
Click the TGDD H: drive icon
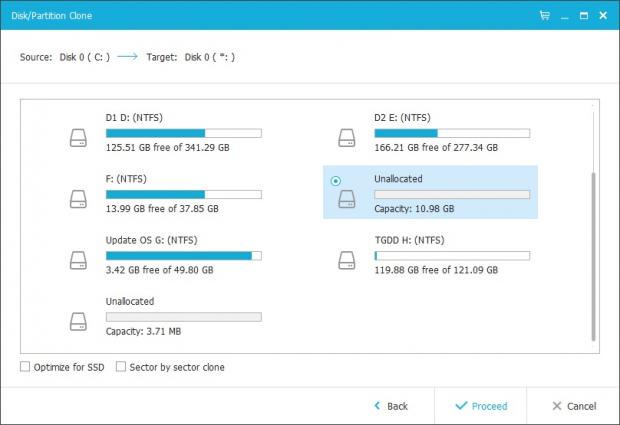point(347,260)
